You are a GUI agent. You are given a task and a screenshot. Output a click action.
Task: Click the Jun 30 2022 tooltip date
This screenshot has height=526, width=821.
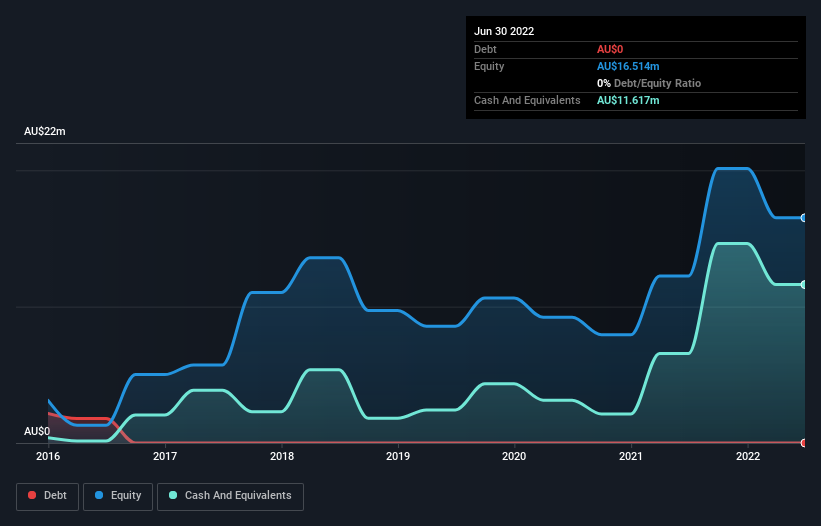point(504,31)
